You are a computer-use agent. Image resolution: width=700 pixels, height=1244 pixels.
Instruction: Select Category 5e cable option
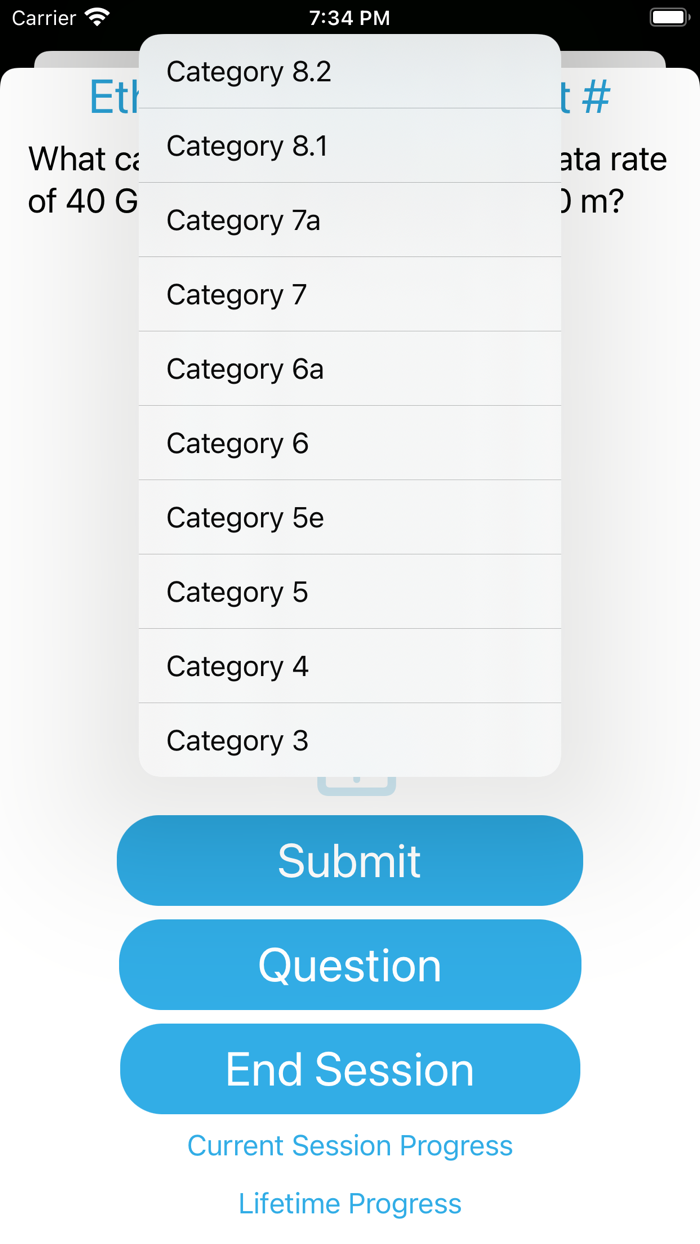(x=349, y=518)
